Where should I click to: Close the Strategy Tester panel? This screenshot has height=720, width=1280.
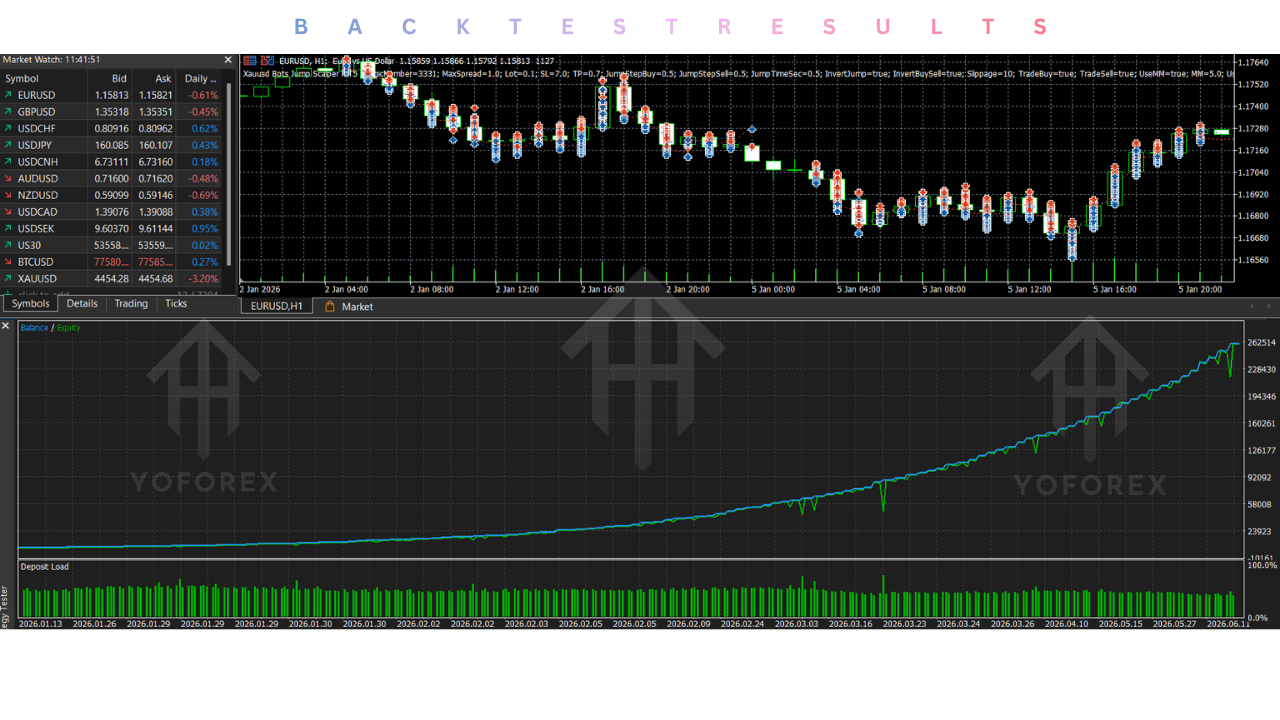[6, 327]
